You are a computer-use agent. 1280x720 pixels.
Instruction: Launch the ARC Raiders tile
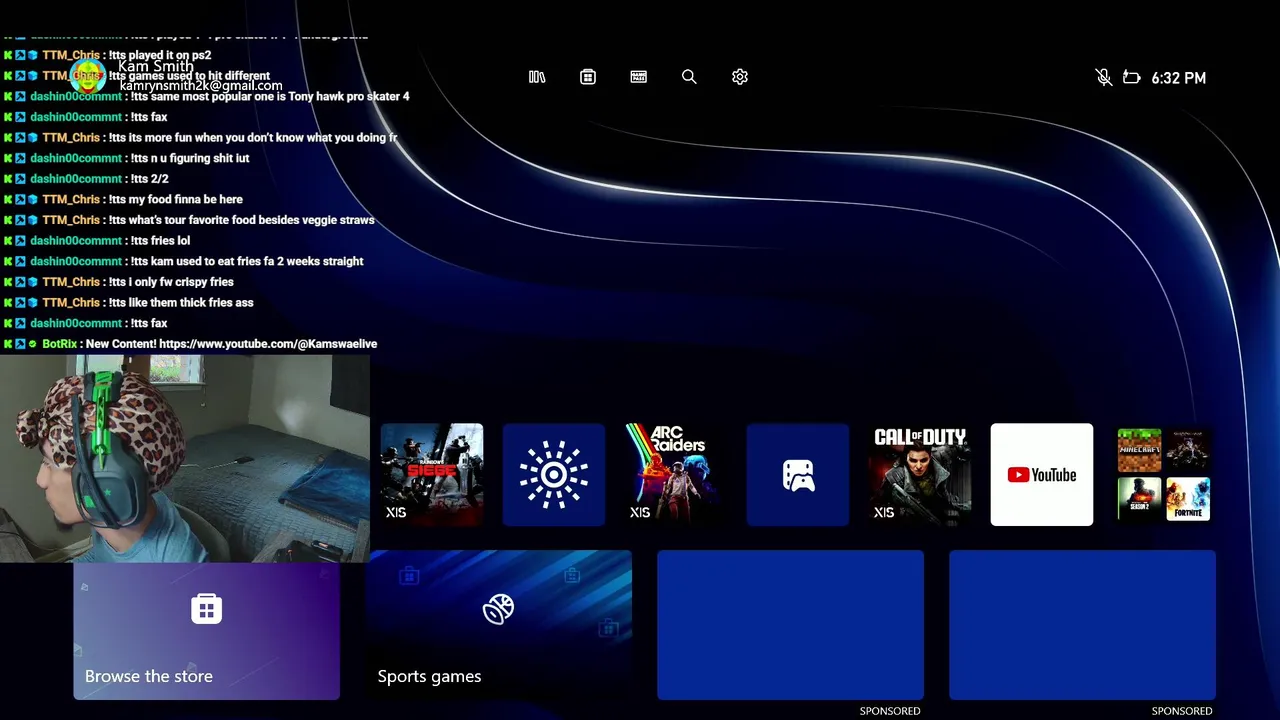[676, 475]
